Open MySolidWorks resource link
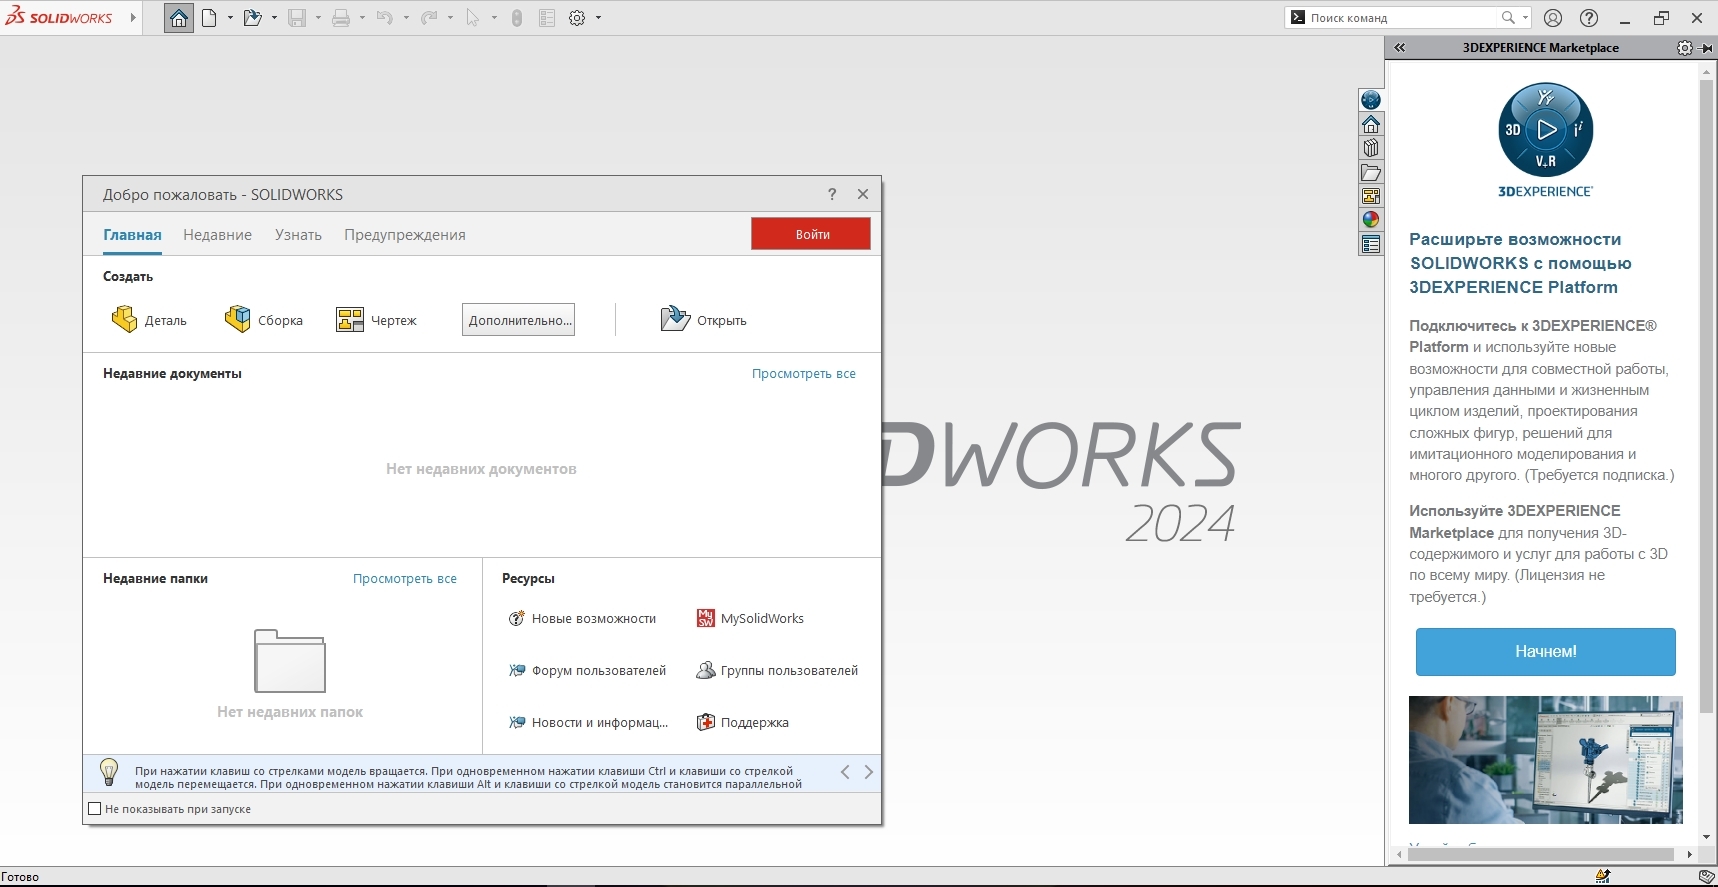Viewport: 1718px width, 887px height. tap(750, 619)
